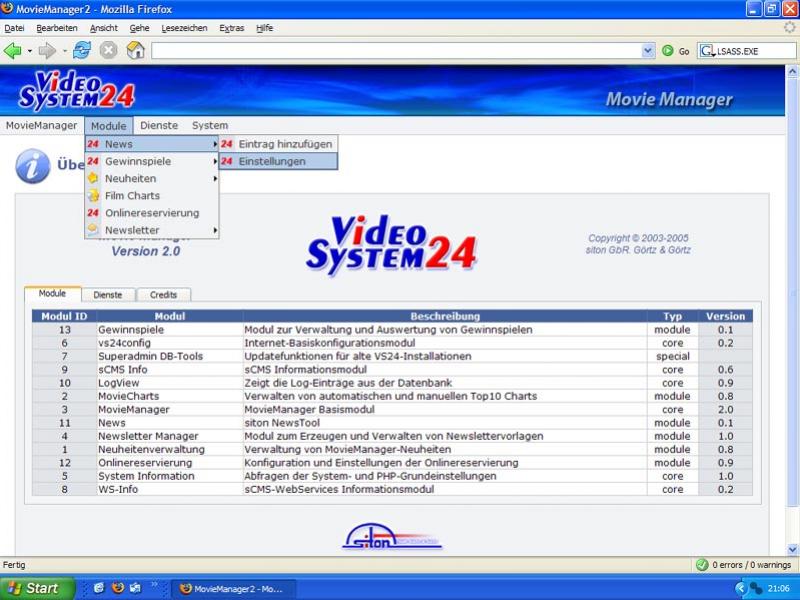This screenshot has height=600, width=800.
Task: Click MovieManager in page navigation
Action: point(41,126)
